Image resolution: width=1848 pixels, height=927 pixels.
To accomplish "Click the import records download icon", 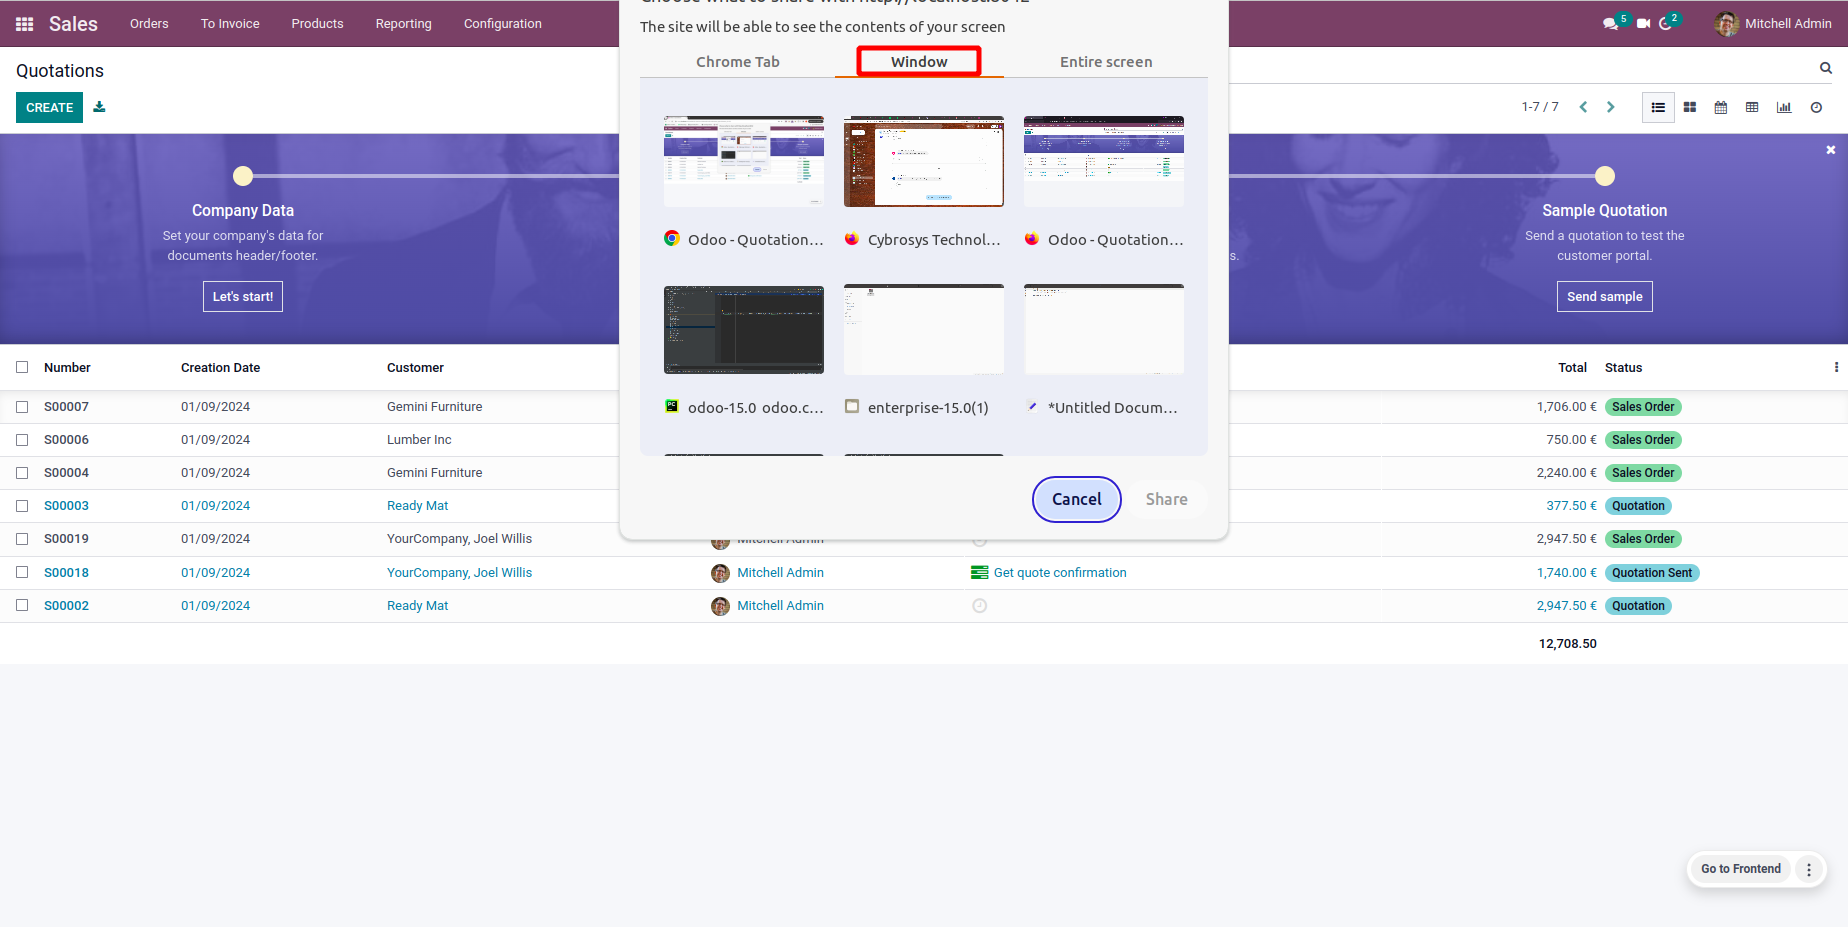I will [99, 107].
